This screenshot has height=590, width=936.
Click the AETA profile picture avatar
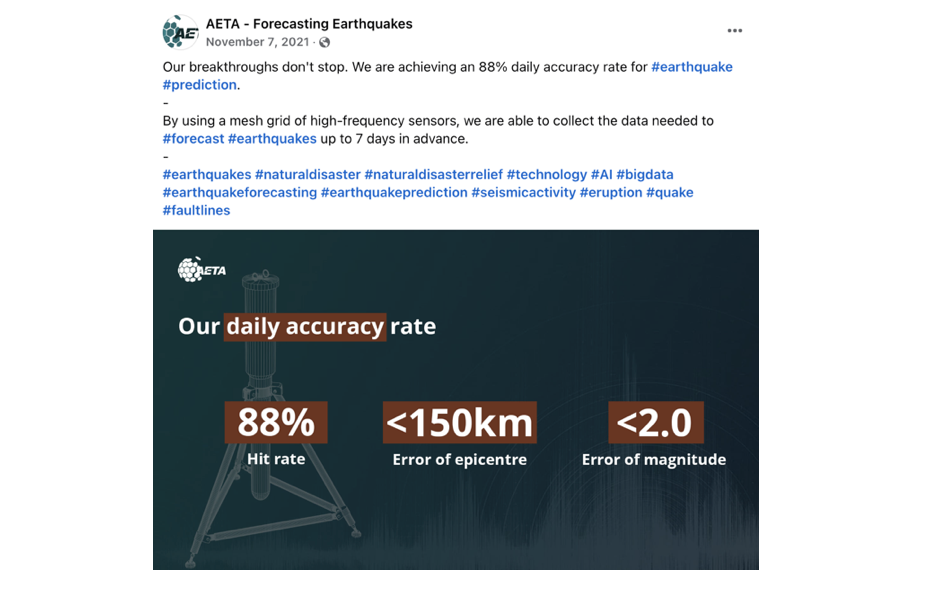[x=180, y=32]
